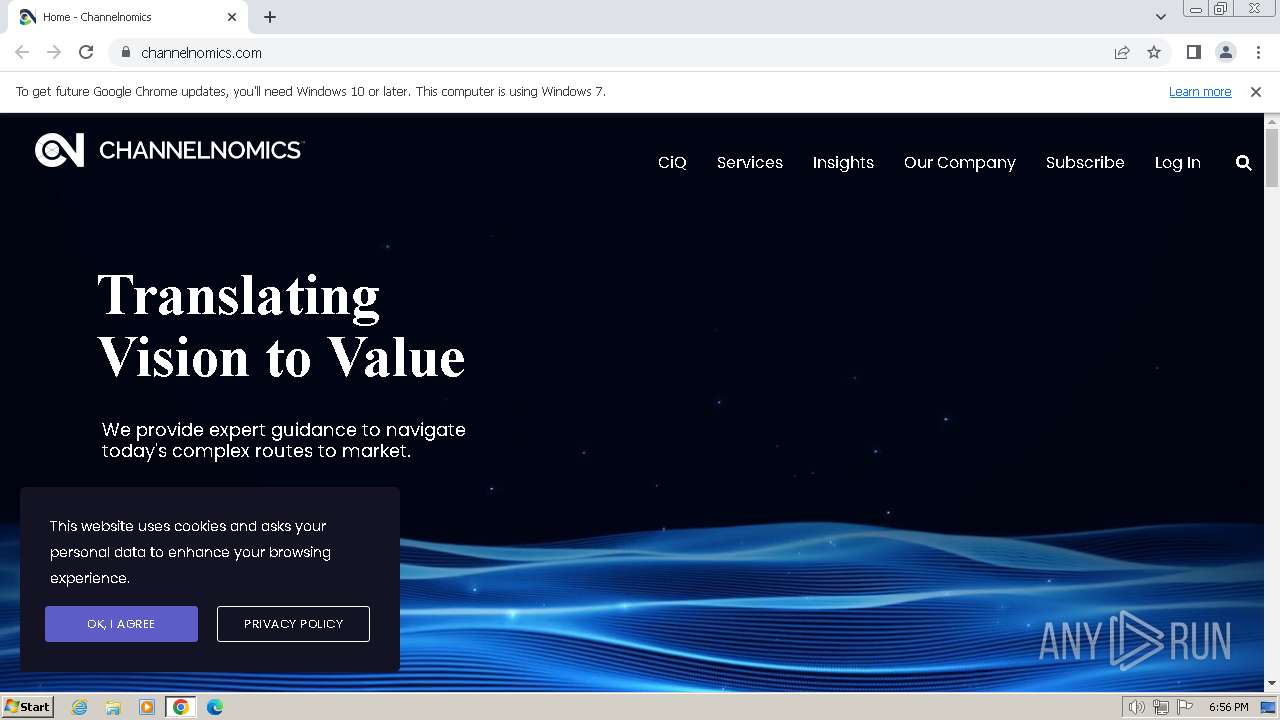Launch Internet Explorer from the taskbar

pos(79,707)
